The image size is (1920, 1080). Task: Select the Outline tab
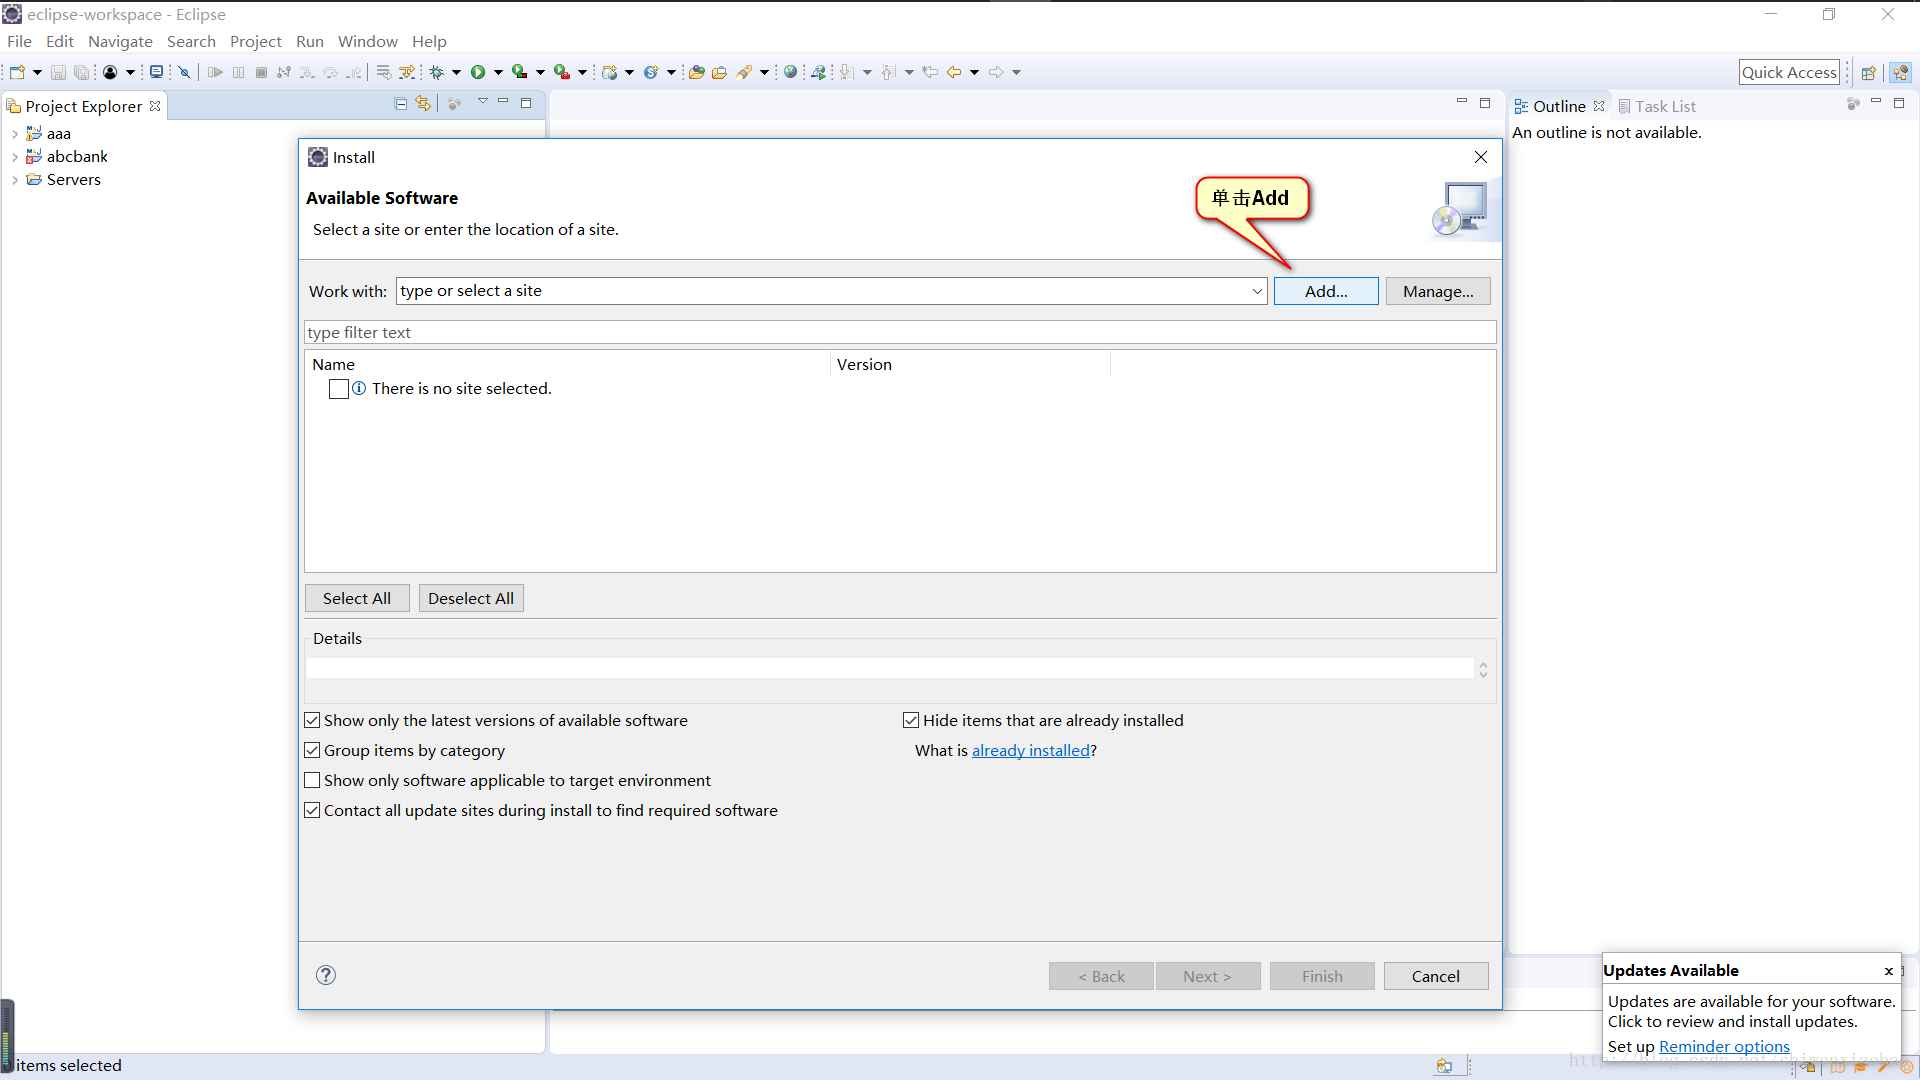pyautogui.click(x=1558, y=106)
